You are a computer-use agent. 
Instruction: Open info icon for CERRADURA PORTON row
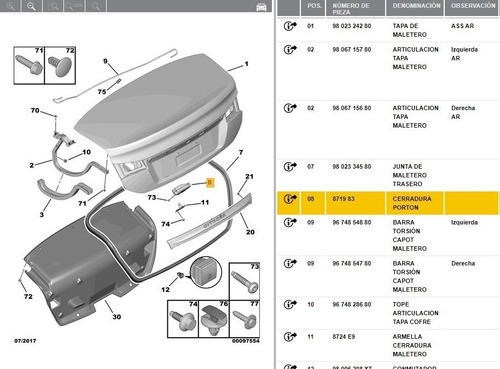coord(290,199)
